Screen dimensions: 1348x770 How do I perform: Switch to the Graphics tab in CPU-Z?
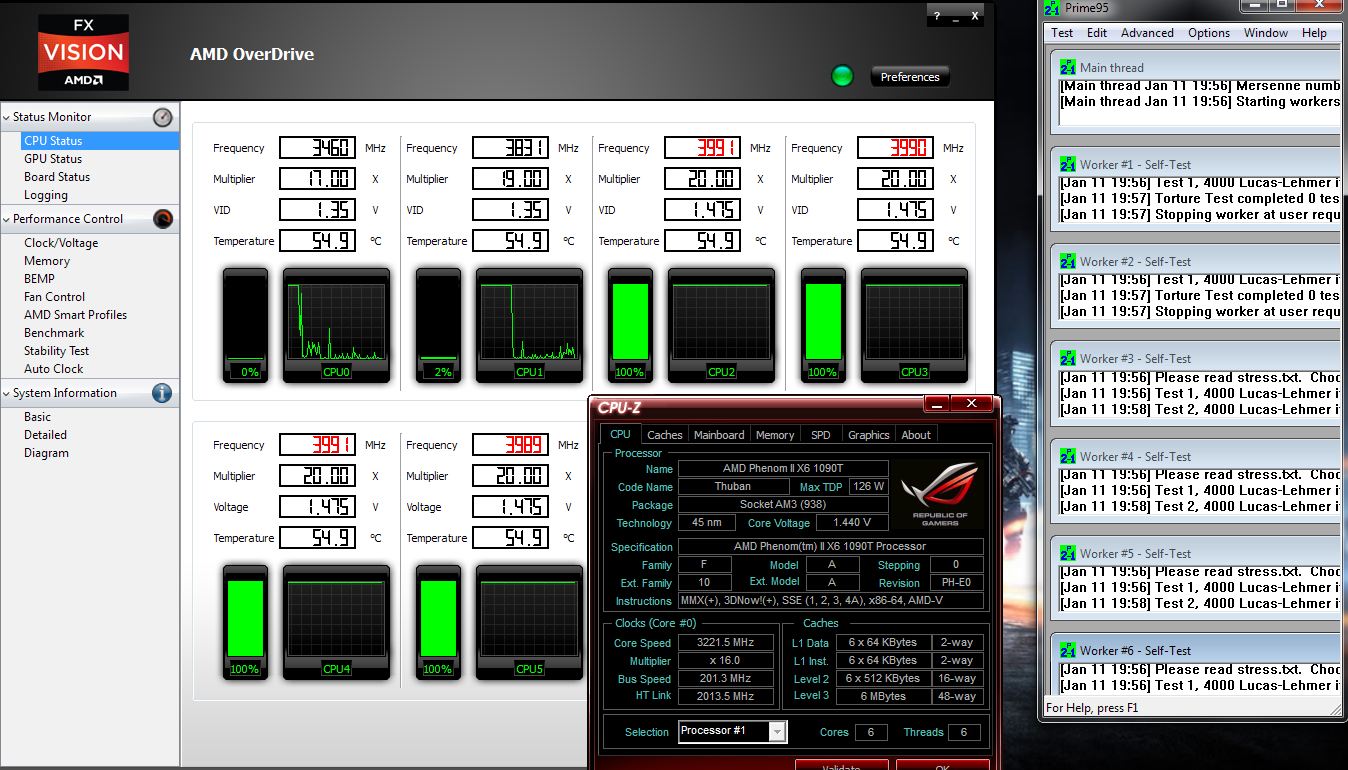pyautogui.click(x=868, y=435)
